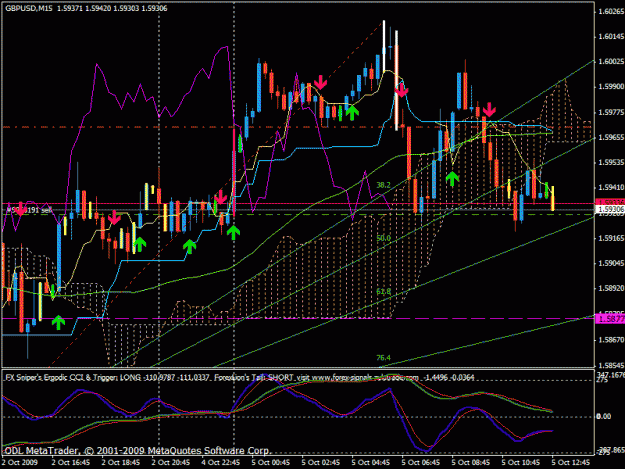Viewport: 625px width, 469px height.
Task: Select the 2 Oct 2009 time label
Action: tap(20, 462)
